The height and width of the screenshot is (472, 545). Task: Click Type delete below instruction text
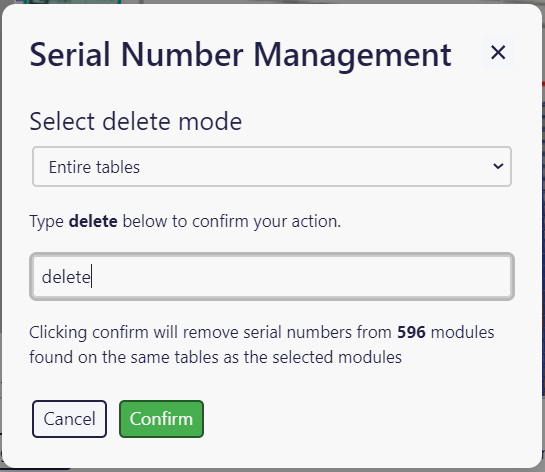pos(185,221)
